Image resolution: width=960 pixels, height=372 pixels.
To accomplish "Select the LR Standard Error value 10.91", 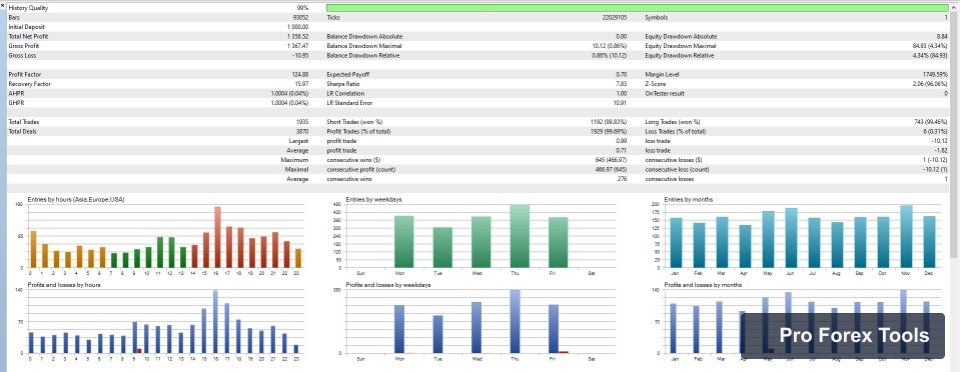I will point(621,103).
